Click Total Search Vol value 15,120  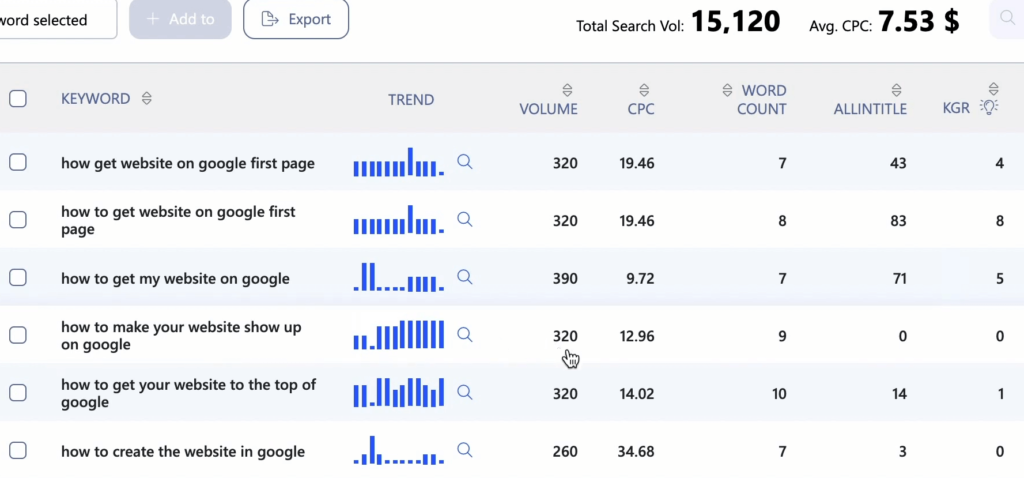tap(735, 22)
